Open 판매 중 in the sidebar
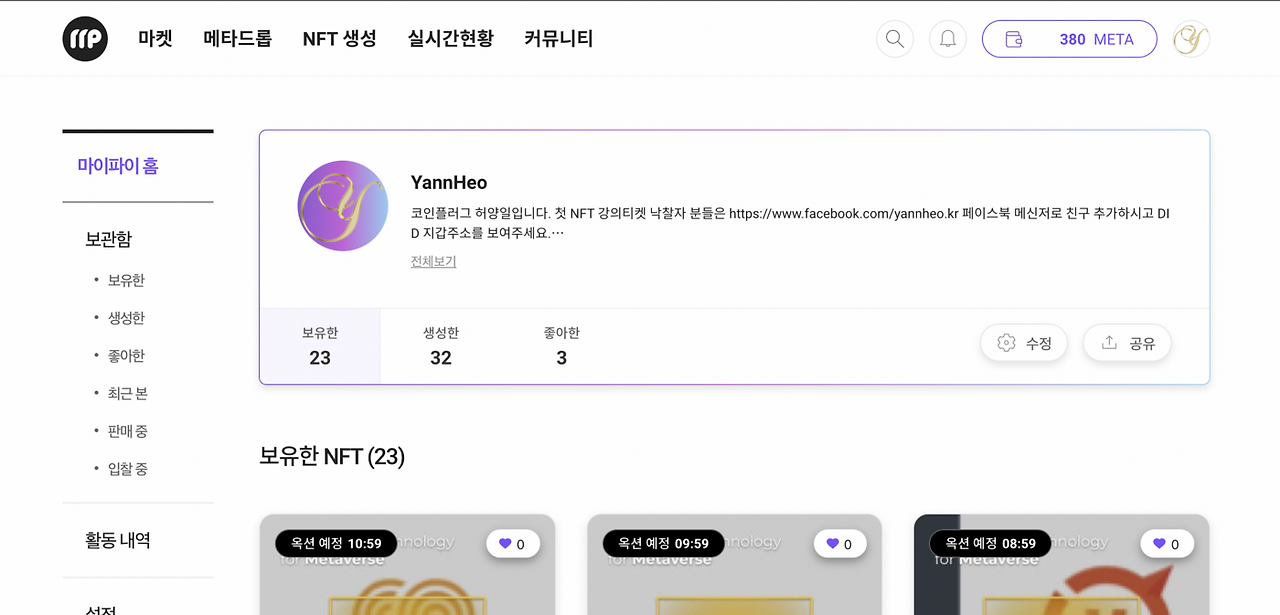This screenshot has width=1280, height=615. pyautogui.click(x=127, y=431)
